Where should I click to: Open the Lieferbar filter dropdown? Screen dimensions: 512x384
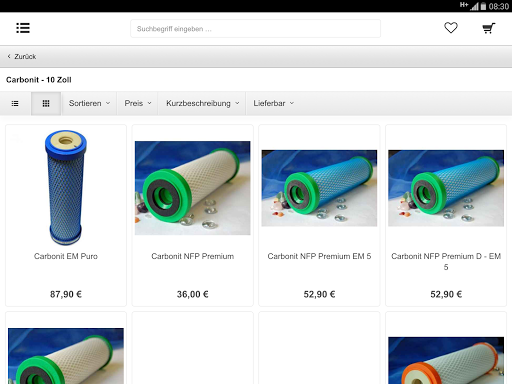tap(273, 103)
